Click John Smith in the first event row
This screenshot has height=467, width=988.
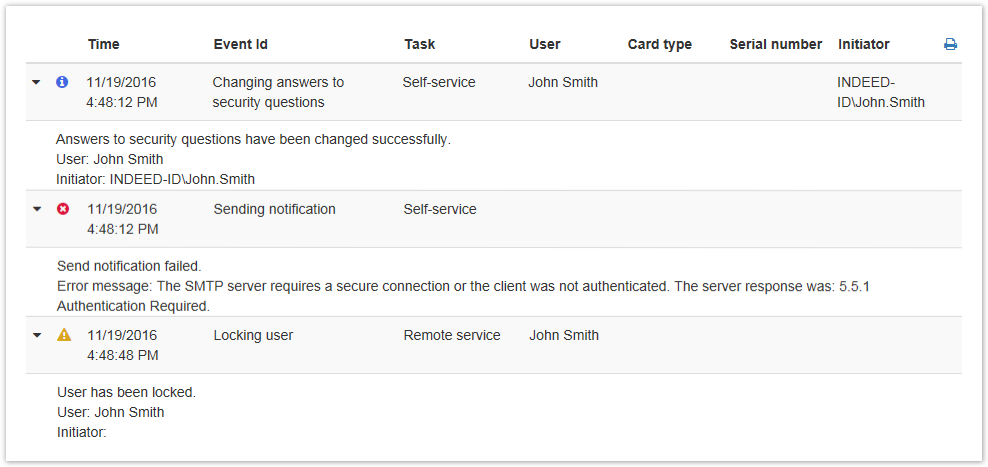point(562,82)
